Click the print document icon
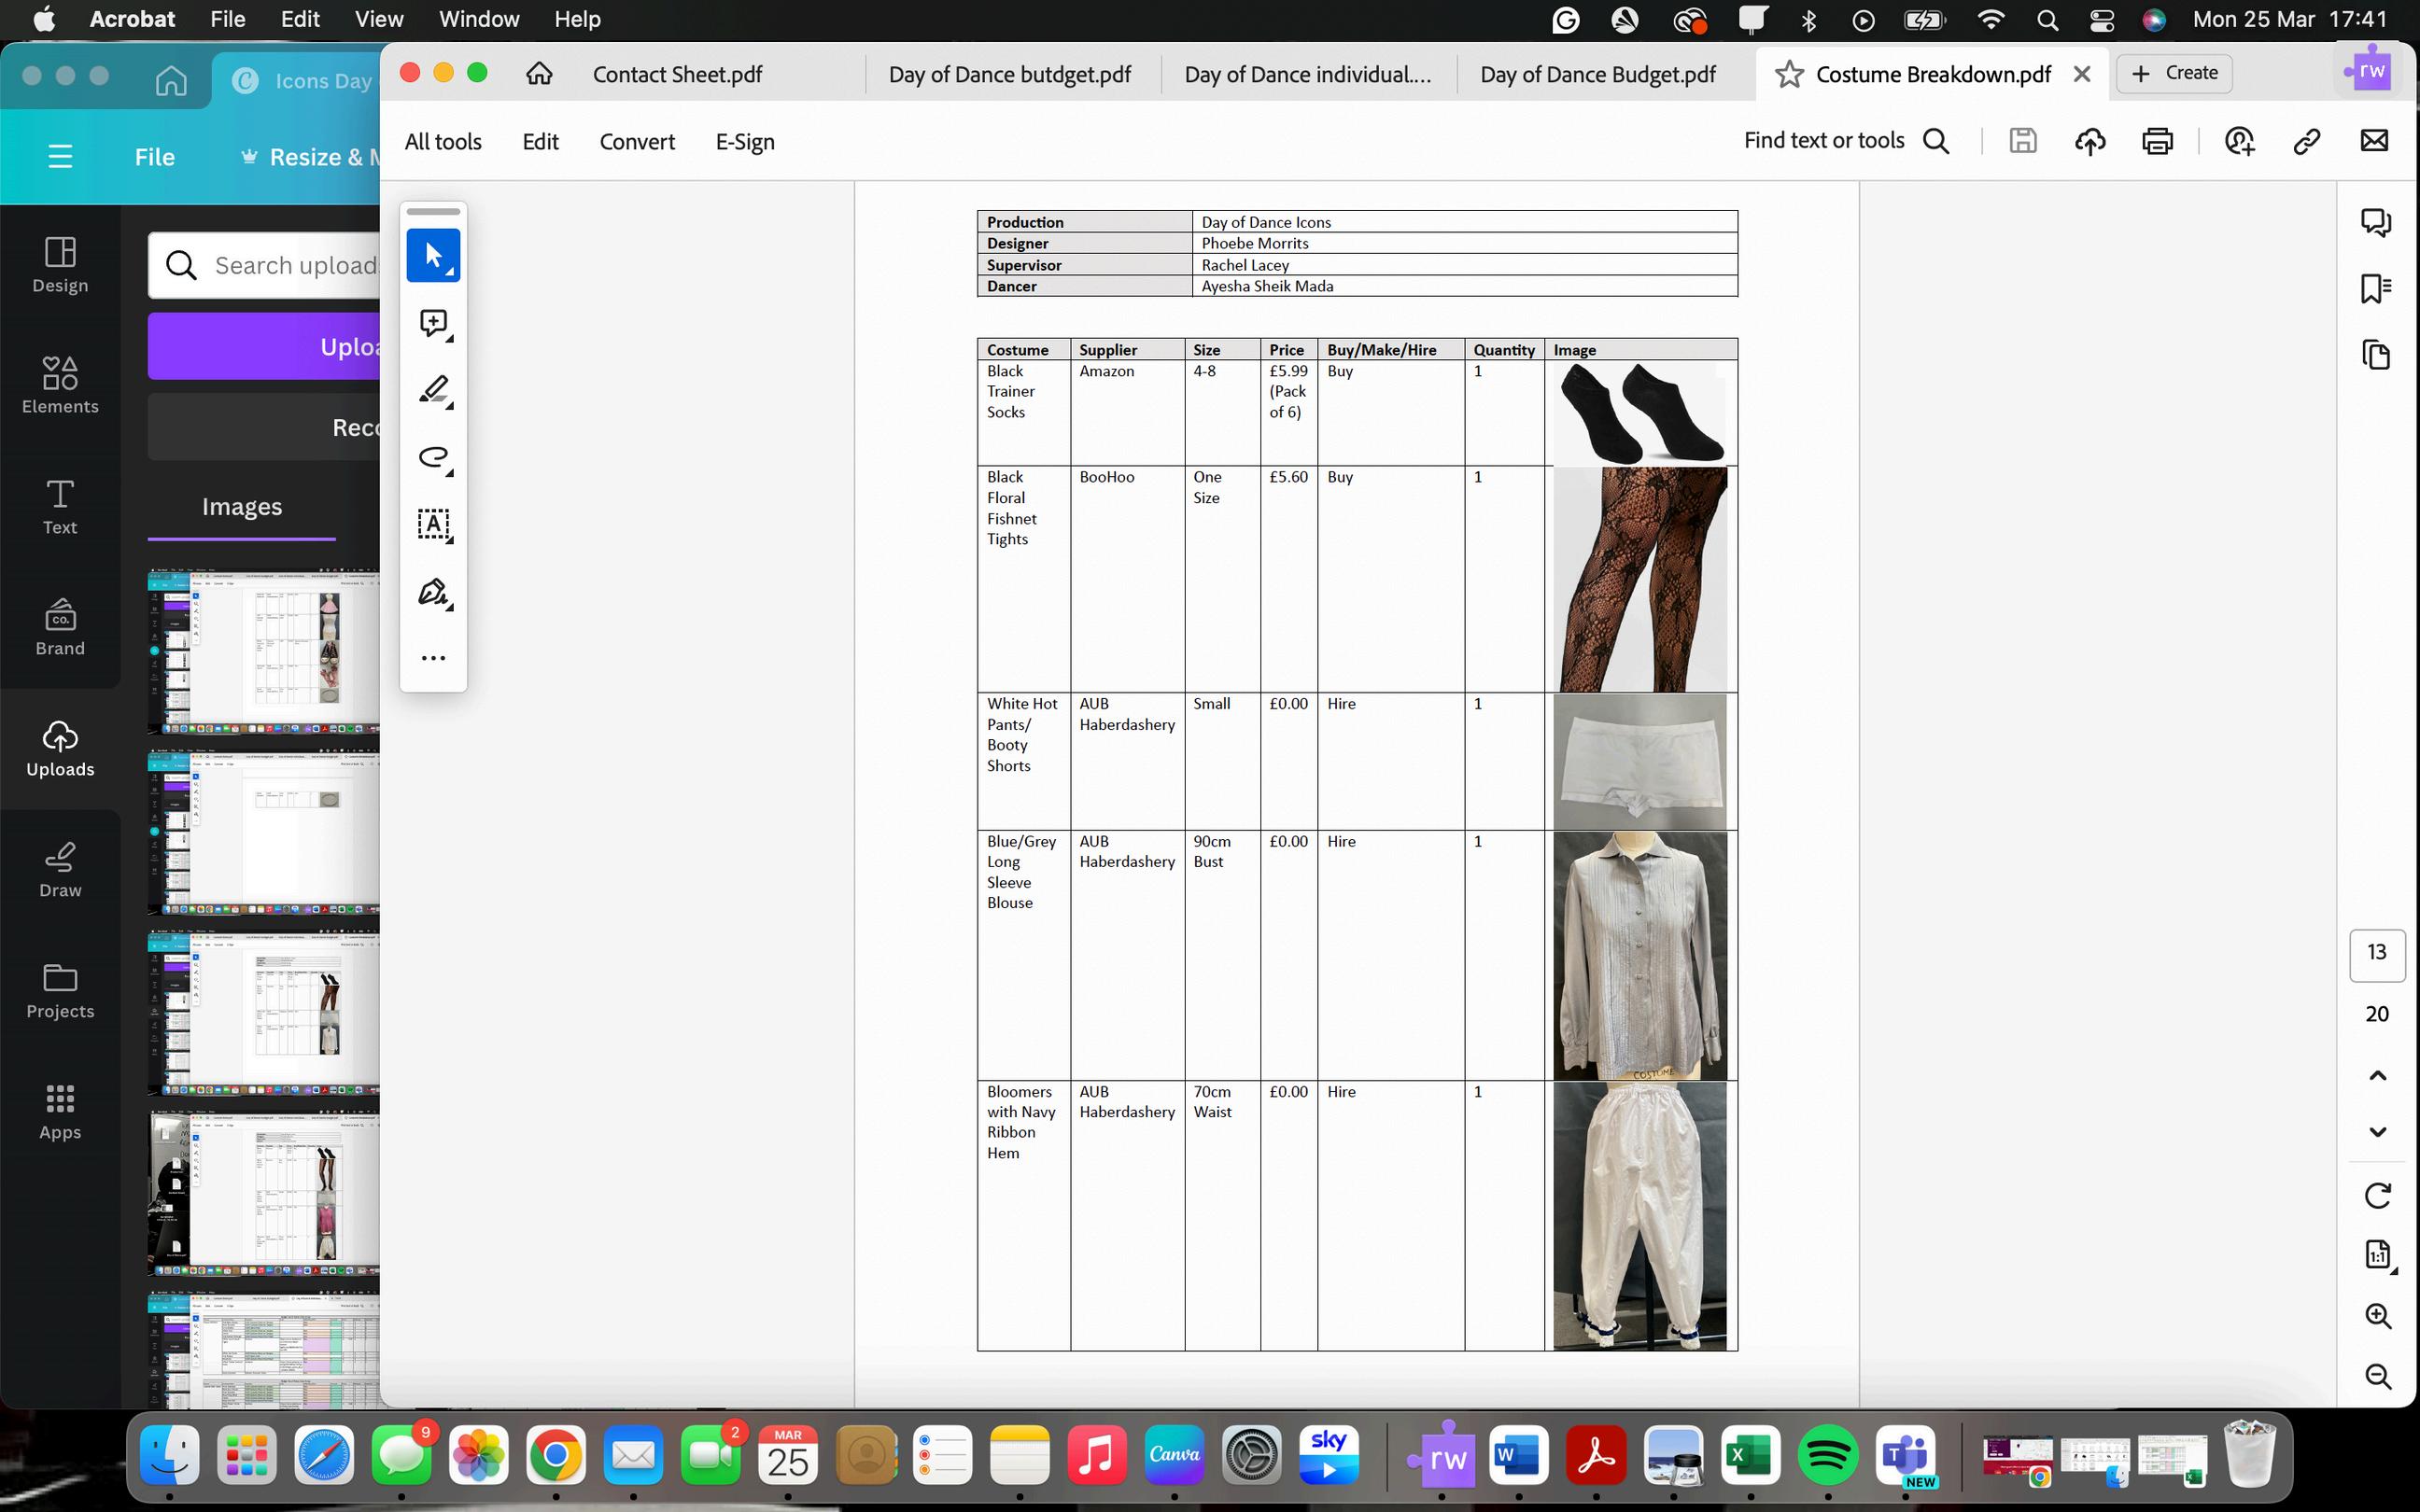Image resolution: width=2420 pixels, height=1512 pixels. [x=2157, y=141]
